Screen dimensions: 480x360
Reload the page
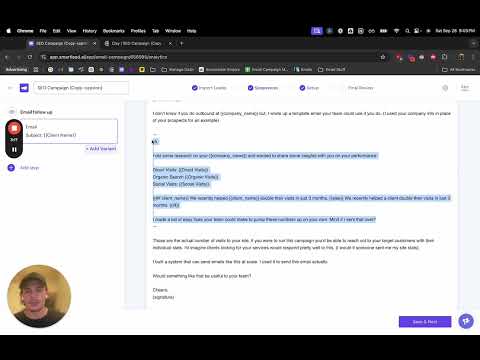[30, 57]
